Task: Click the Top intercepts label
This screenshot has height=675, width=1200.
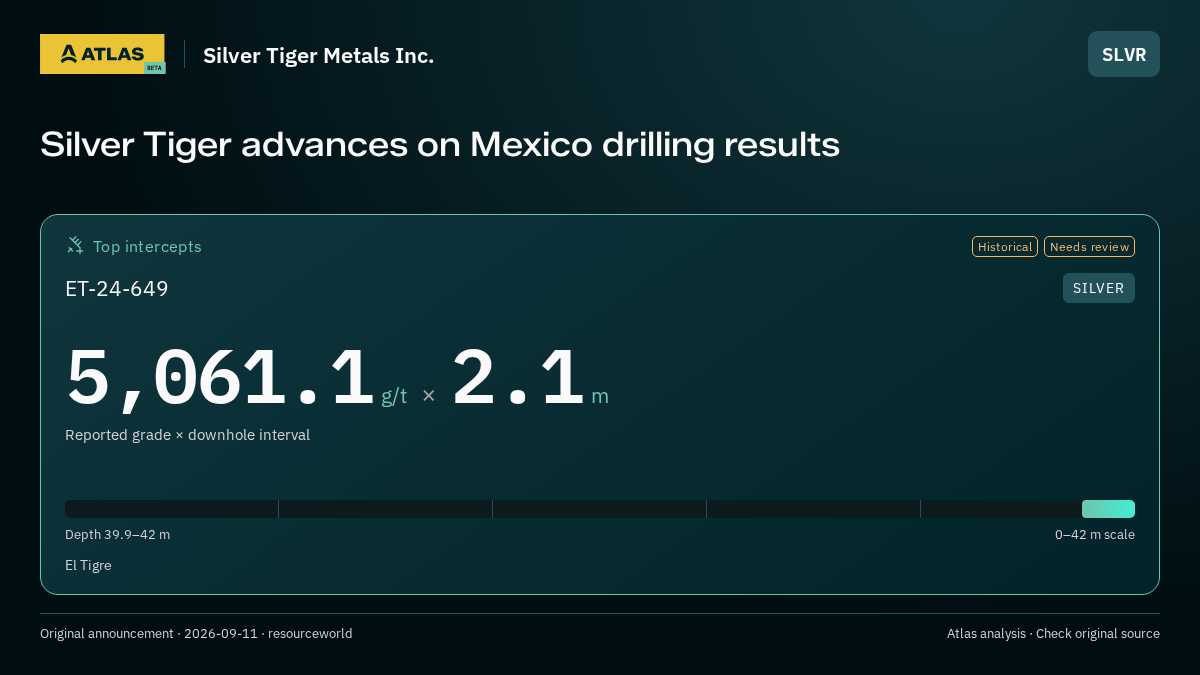Action: [x=147, y=246]
